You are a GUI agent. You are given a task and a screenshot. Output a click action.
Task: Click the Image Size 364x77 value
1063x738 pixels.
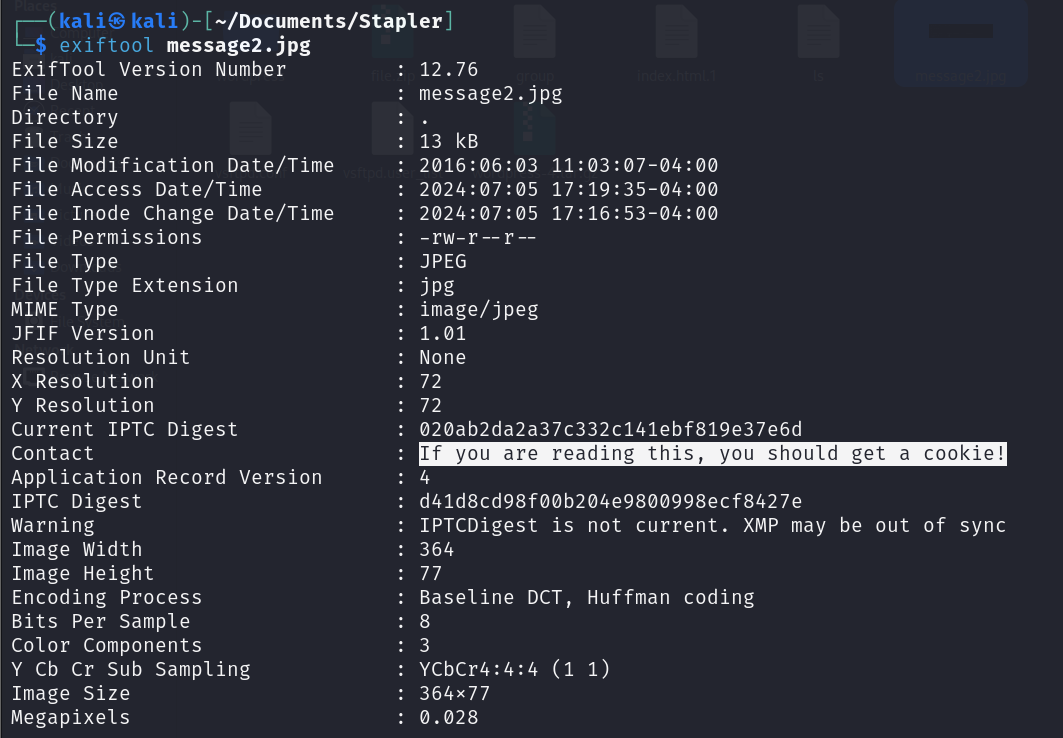454,693
